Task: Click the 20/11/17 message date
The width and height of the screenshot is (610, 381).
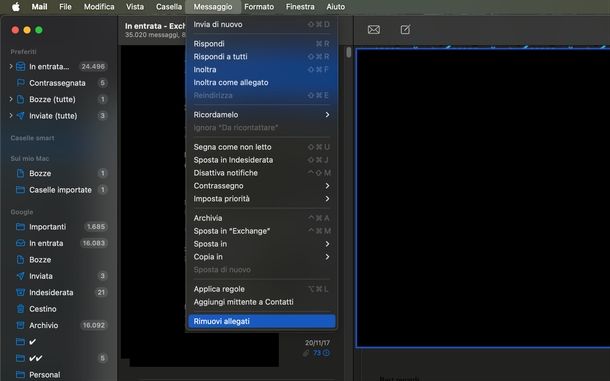Action: 317,342
